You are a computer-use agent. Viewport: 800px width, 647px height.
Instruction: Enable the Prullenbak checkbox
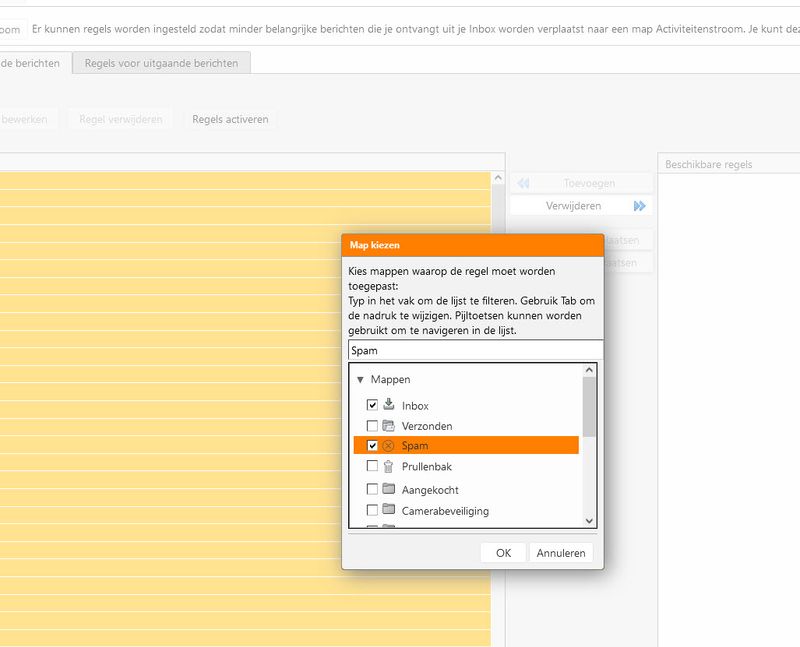pos(373,466)
